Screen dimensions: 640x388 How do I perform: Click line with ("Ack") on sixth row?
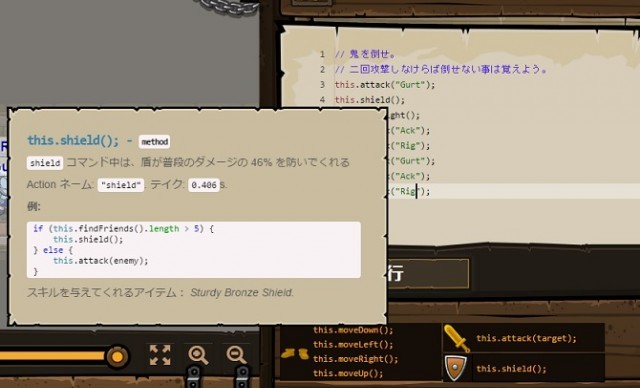[409, 131]
